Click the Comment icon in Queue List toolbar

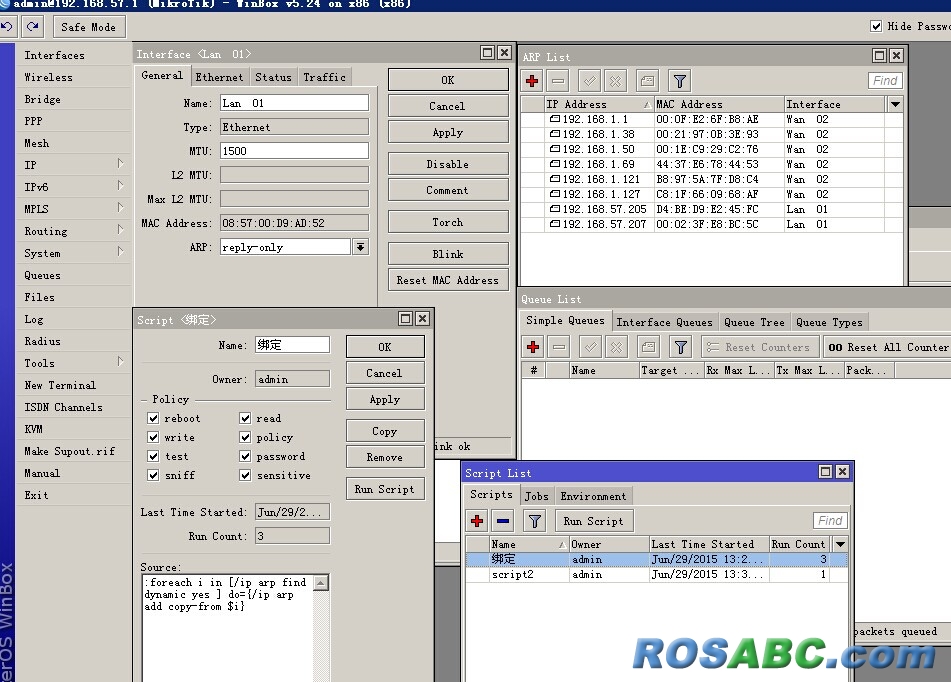pyautogui.click(x=648, y=347)
